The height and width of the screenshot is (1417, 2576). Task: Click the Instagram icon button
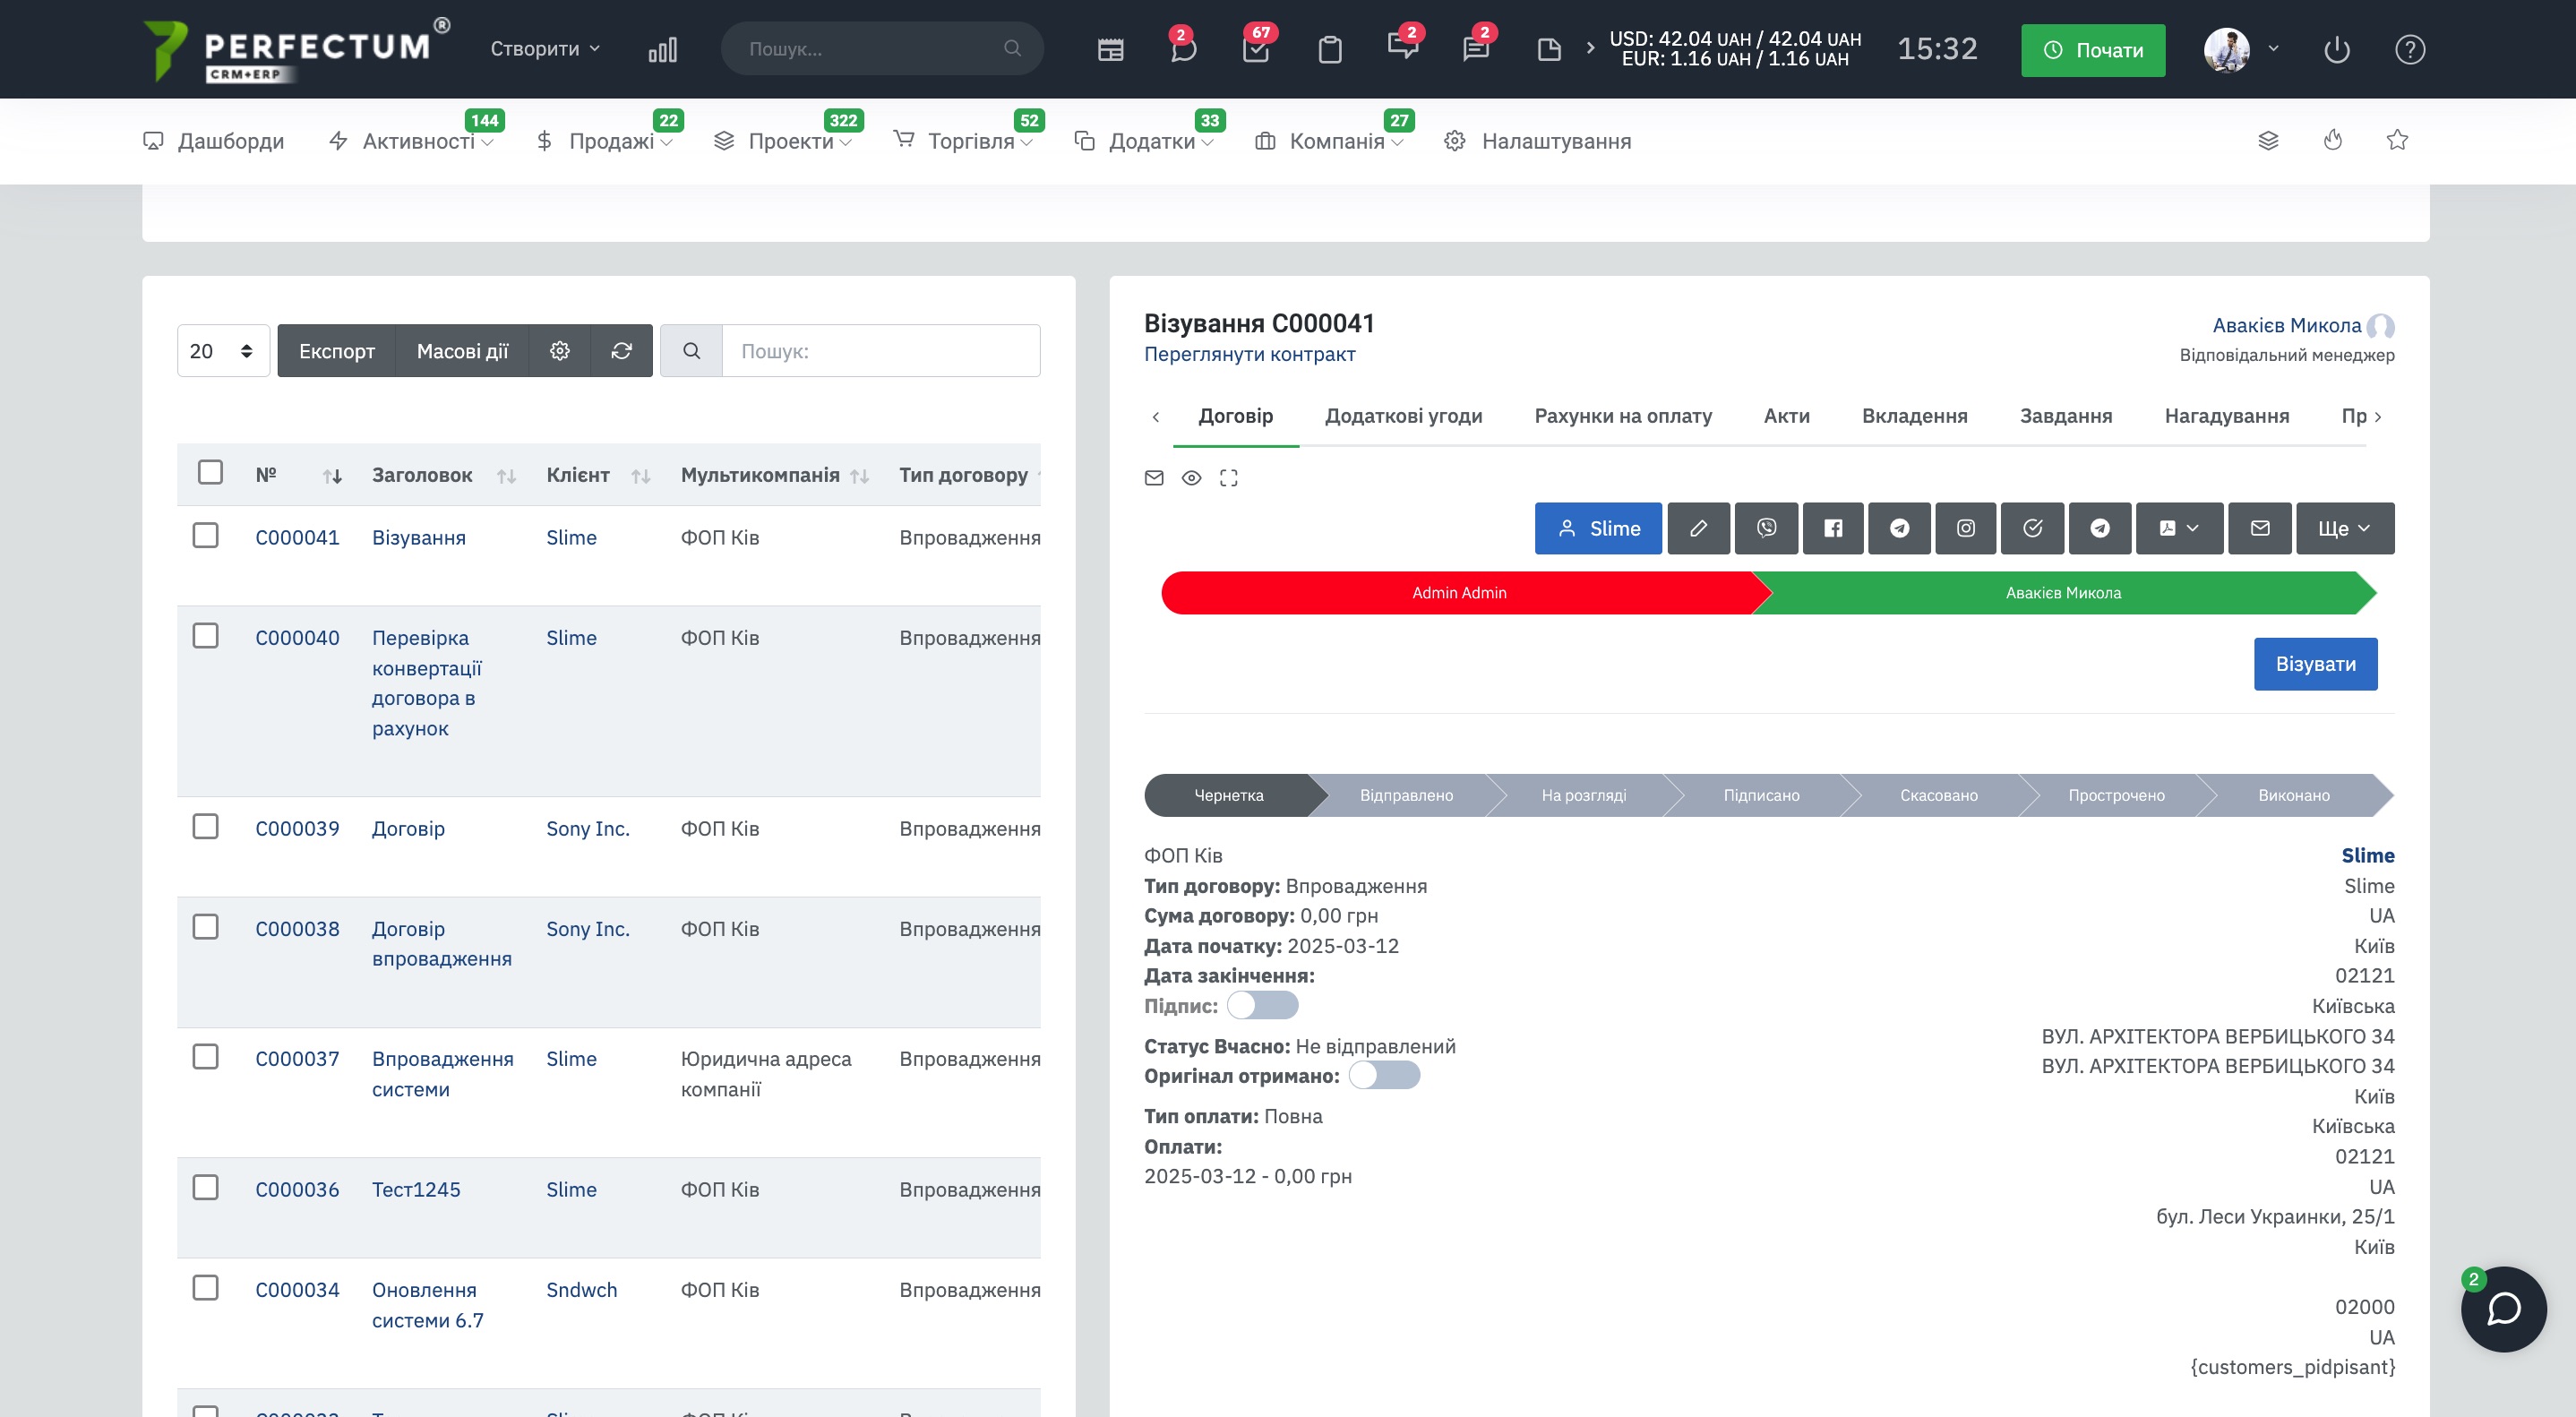tap(1965, 528)
